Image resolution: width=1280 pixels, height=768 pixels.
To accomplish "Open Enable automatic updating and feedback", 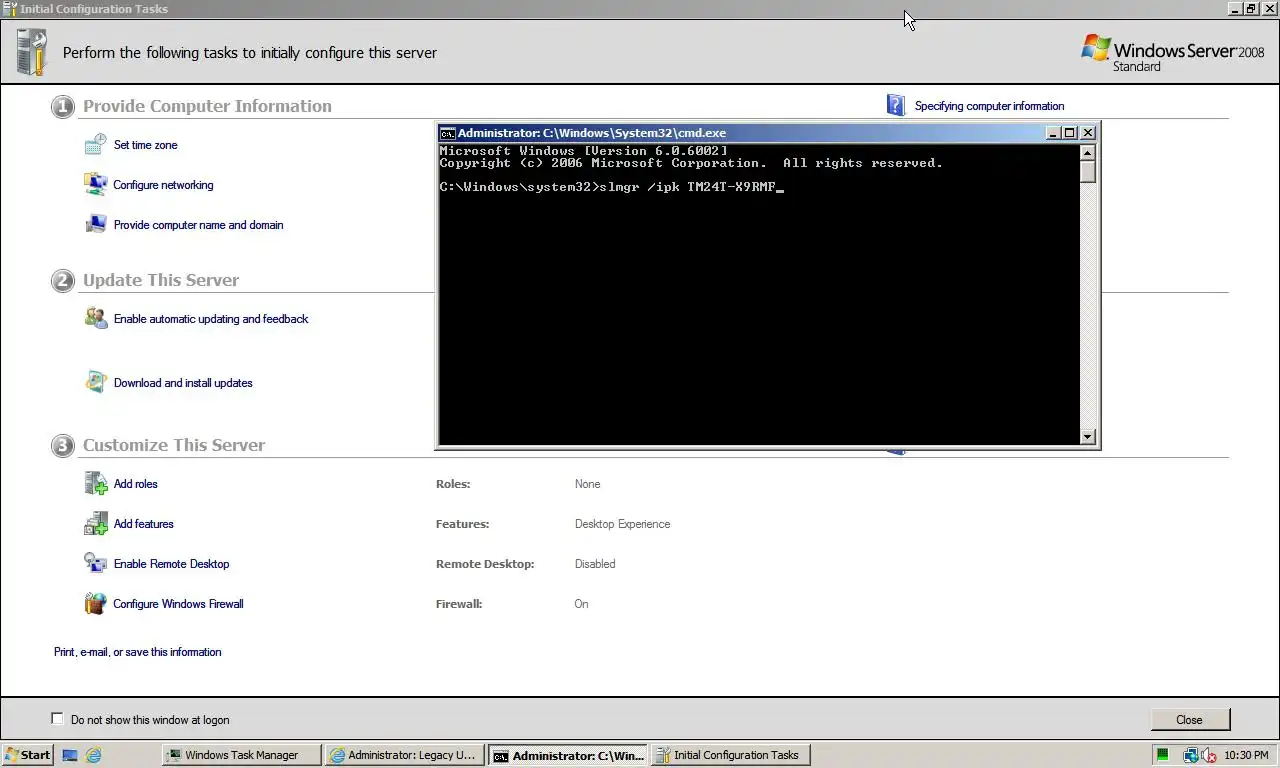I will (211, 319).
